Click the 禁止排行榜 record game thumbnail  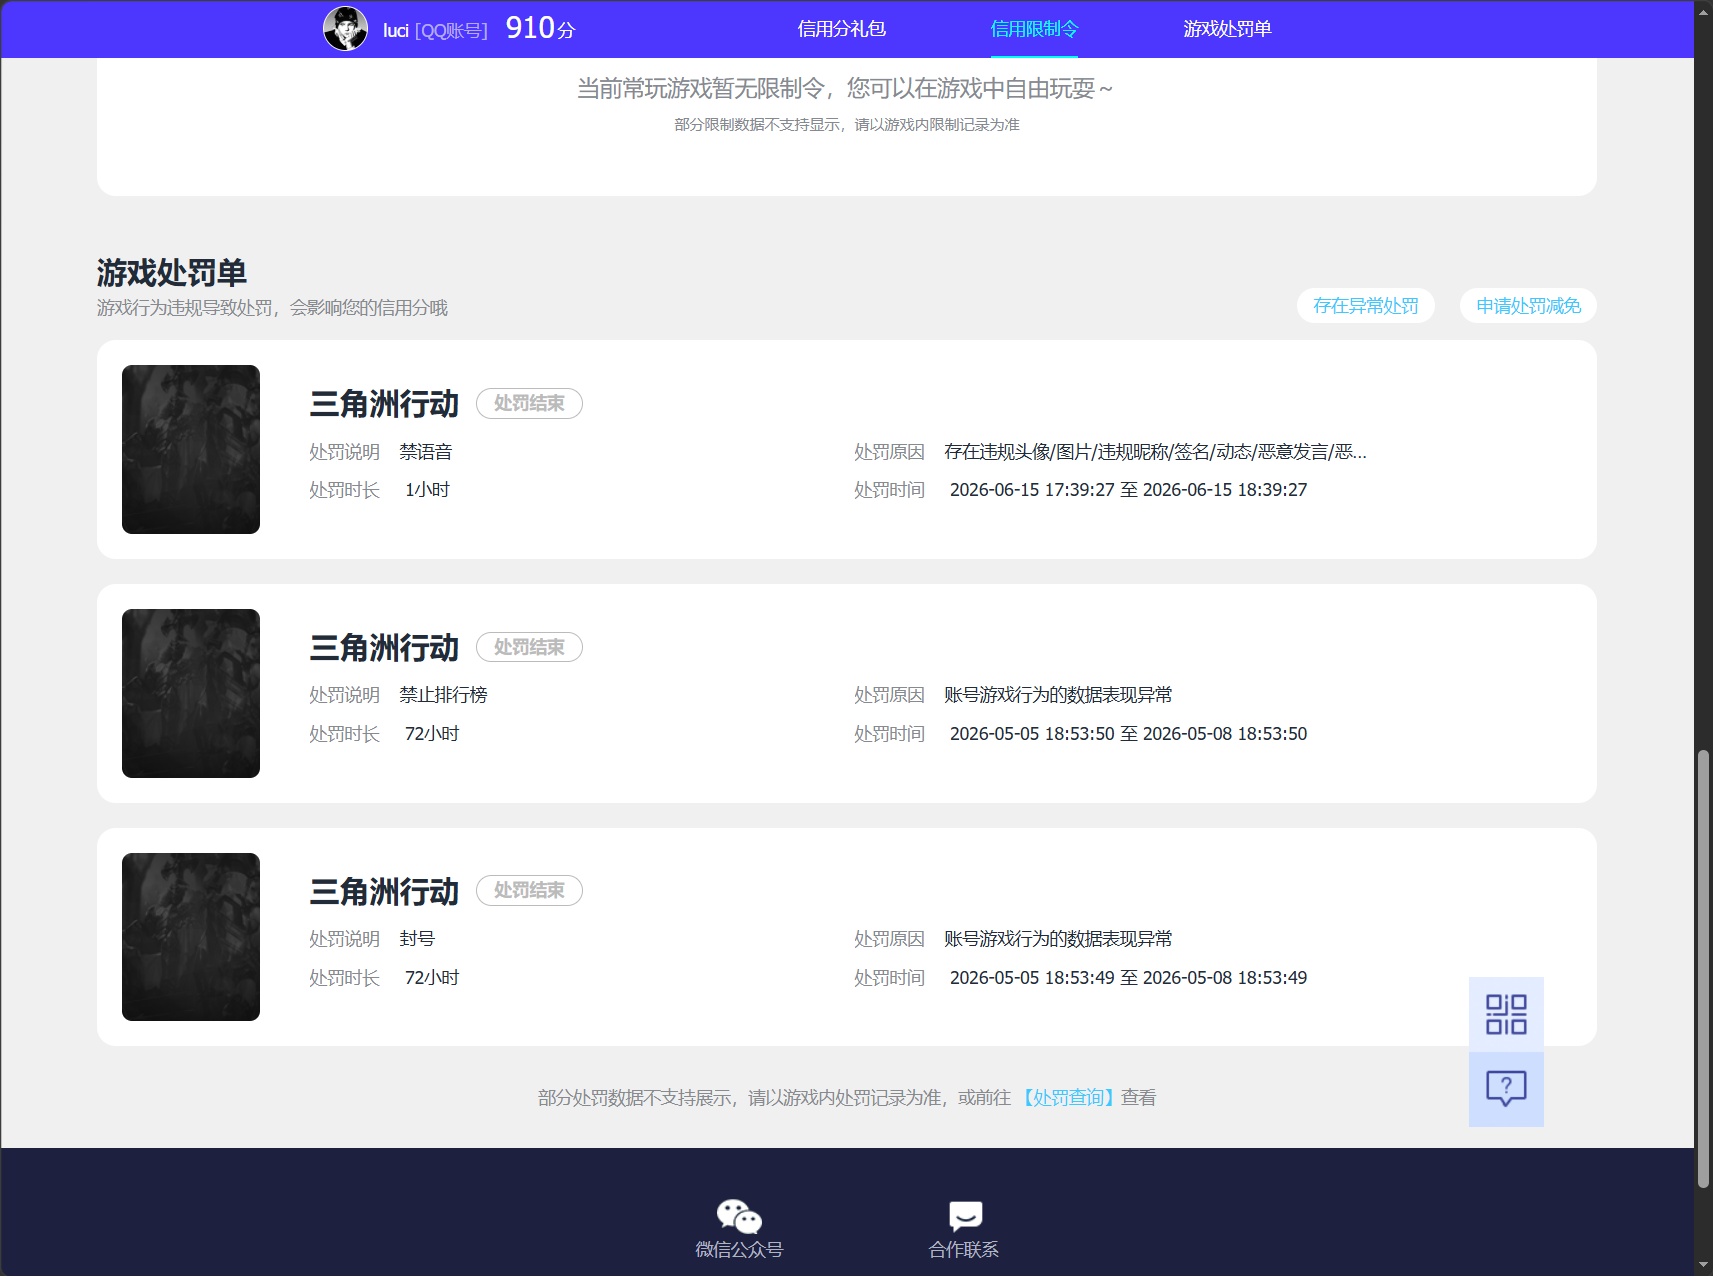191,693
